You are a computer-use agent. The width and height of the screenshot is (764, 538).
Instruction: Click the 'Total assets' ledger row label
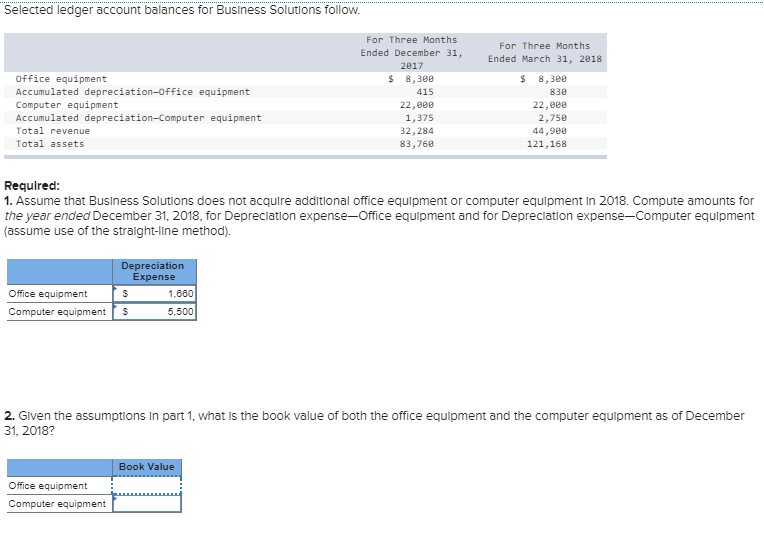click(50, 144)
